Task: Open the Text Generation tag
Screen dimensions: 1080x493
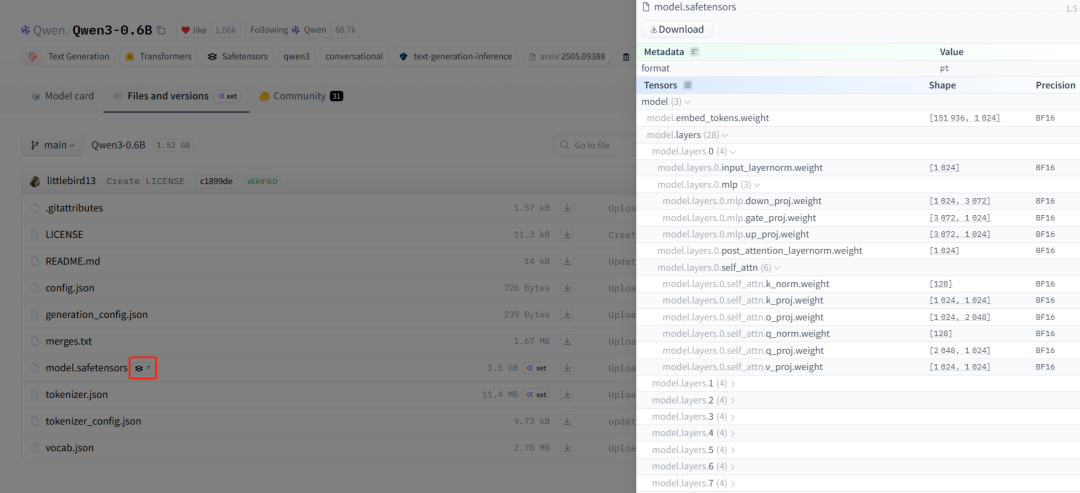Action: (x=68, y=56)
